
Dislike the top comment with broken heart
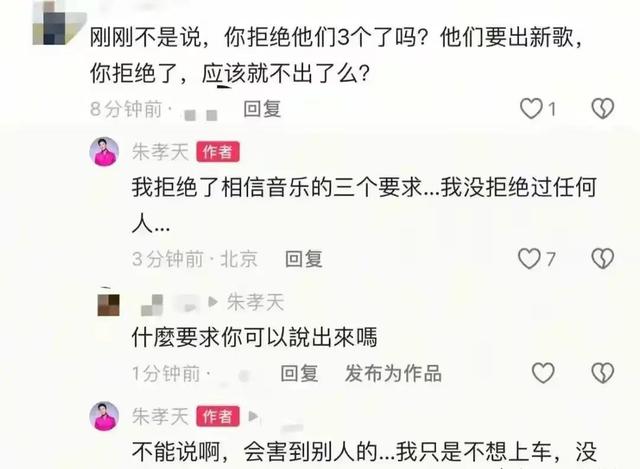coord(603,109)
